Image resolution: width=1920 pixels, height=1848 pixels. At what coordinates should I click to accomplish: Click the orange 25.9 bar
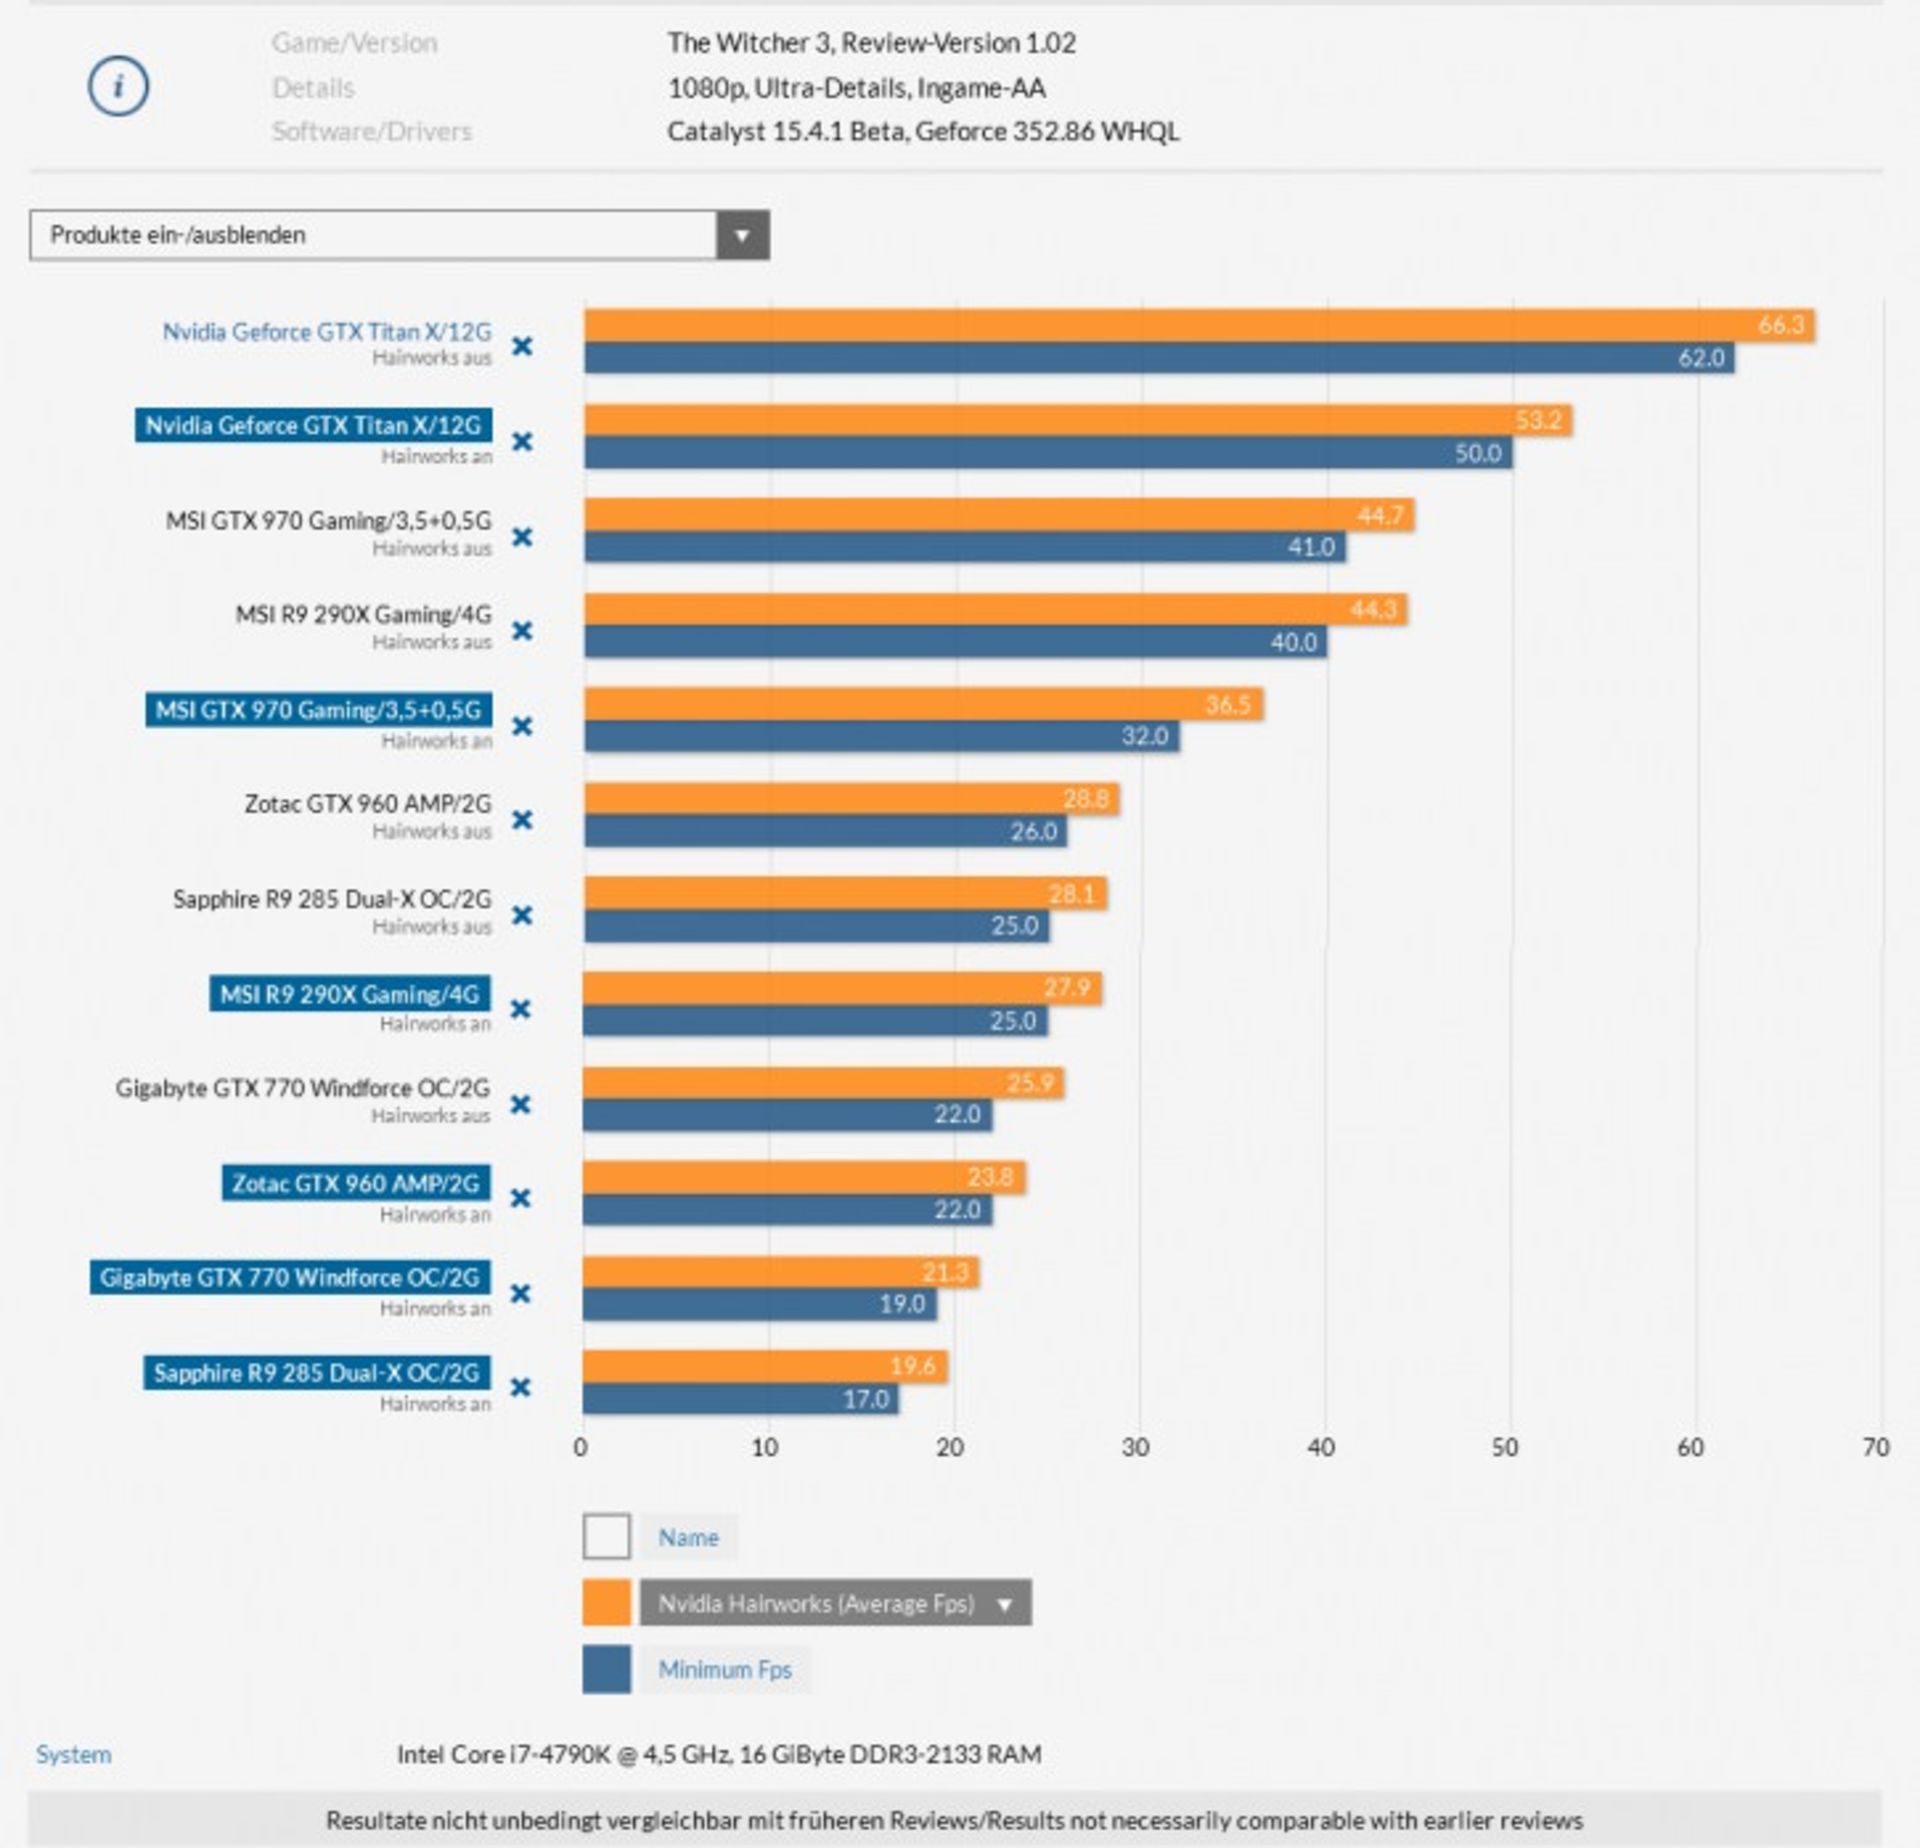pyautogui.click(x=823, y=1082)
